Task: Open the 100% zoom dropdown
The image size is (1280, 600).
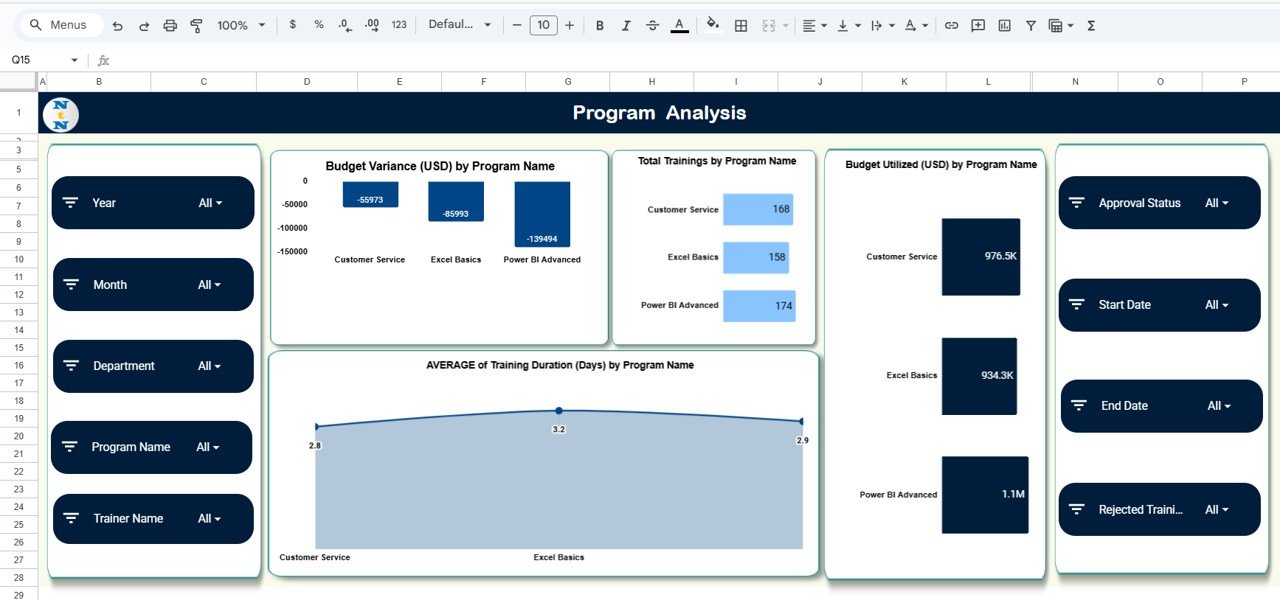Action: coord(241,25)
